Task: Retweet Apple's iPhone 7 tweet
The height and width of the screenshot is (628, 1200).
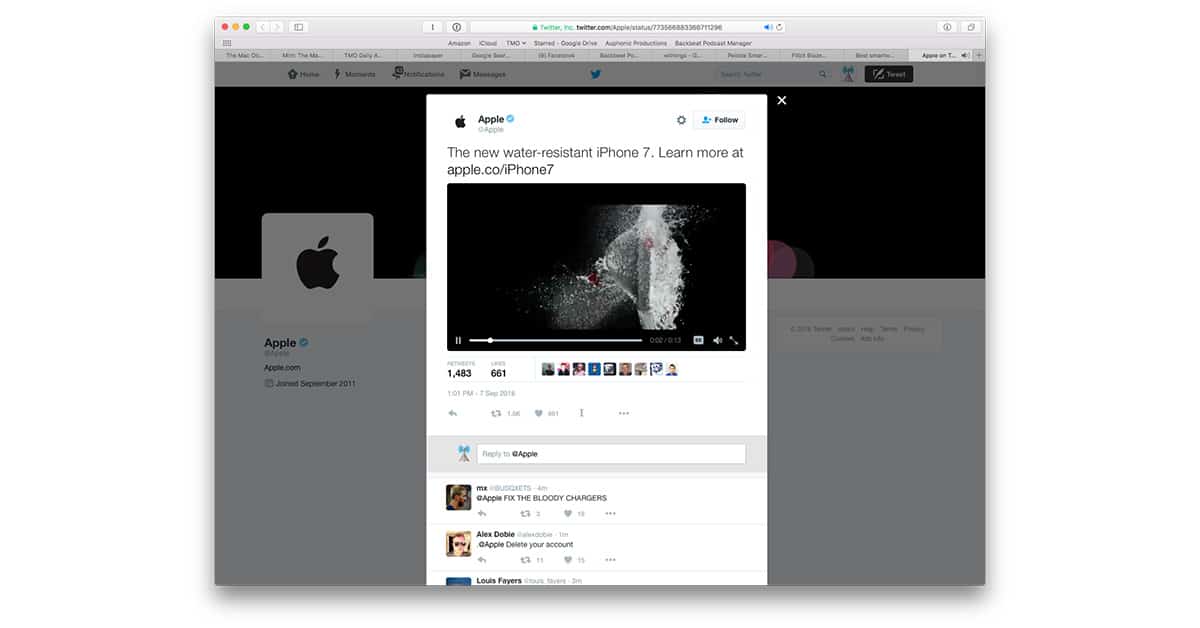Action: coord(496,413)
